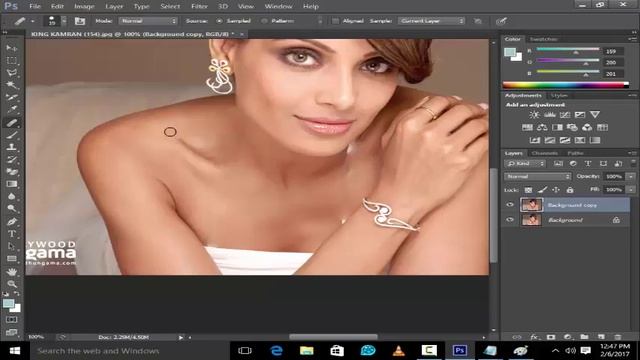Add a Vibrance adjustment
The width and height of the screenshot is (640, 360).
595,115
